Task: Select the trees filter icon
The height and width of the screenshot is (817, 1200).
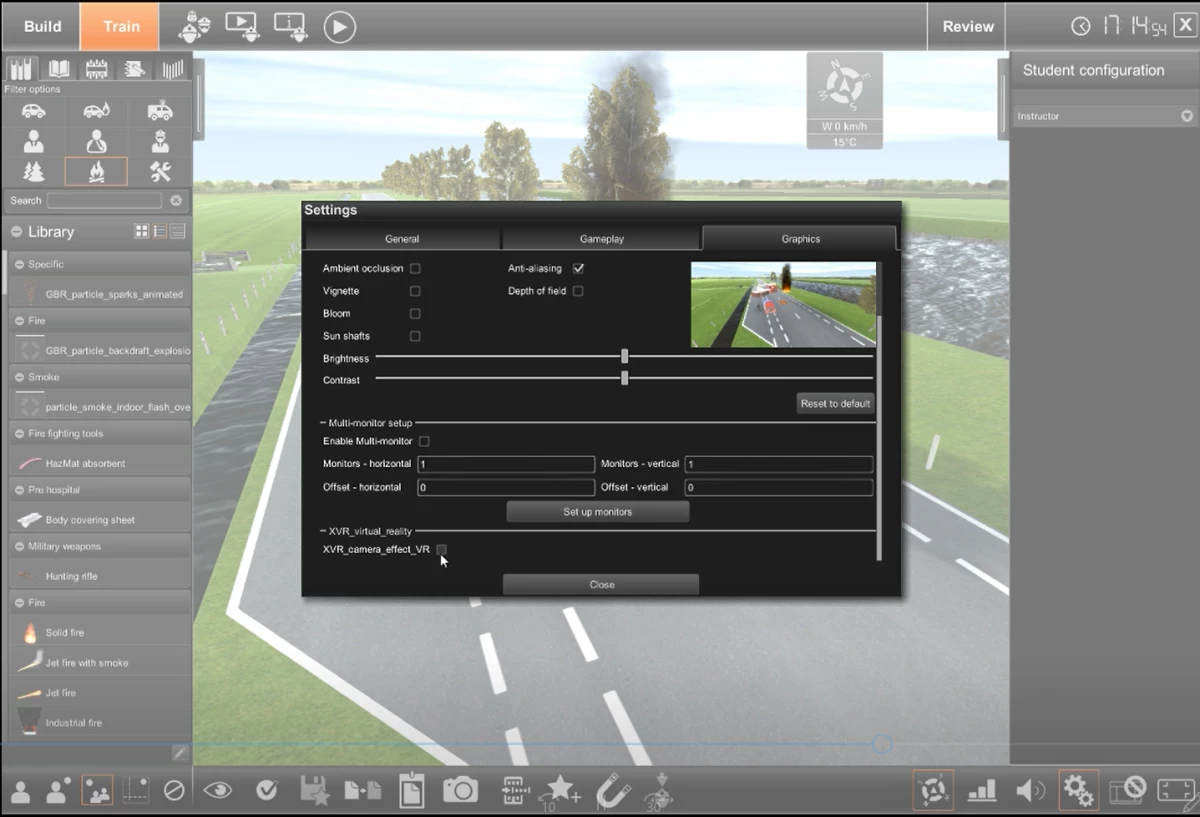Action: tap(33, 172)
